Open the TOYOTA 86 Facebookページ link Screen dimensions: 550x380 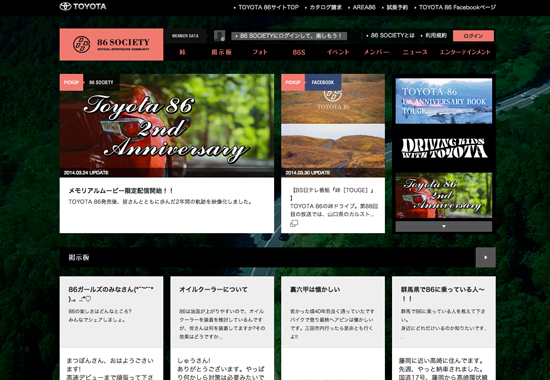[457, 7]
